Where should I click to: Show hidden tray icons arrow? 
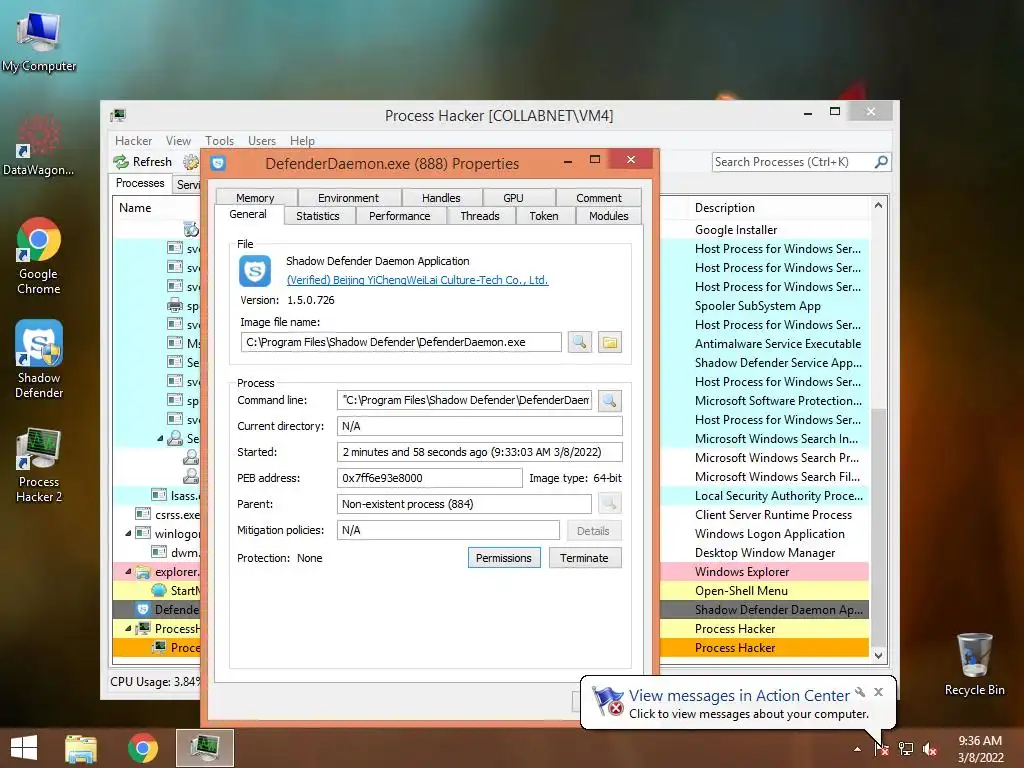(x=857, y=749)
